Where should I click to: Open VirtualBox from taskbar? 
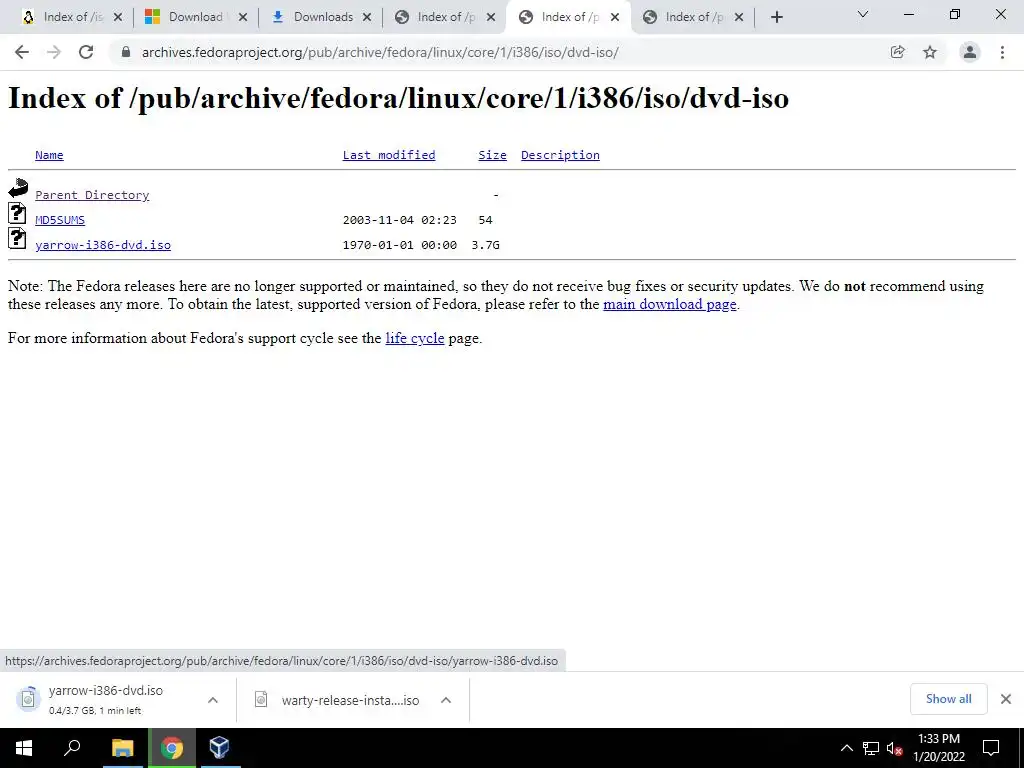(x=219, y=748)
